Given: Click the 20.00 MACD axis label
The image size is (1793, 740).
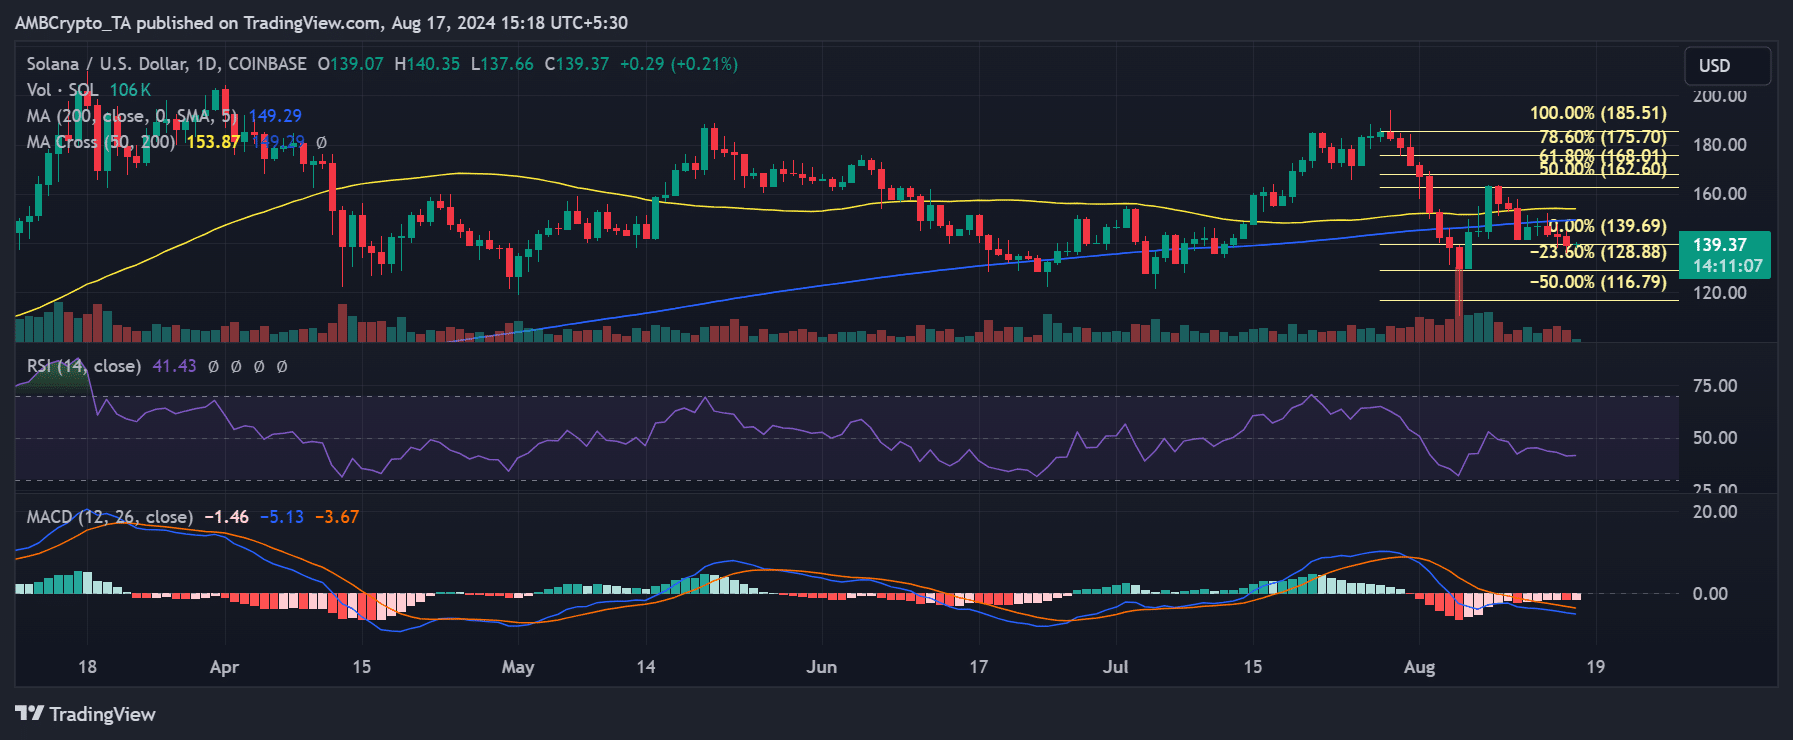Looking at the screenshot, I should [1715, 512].
